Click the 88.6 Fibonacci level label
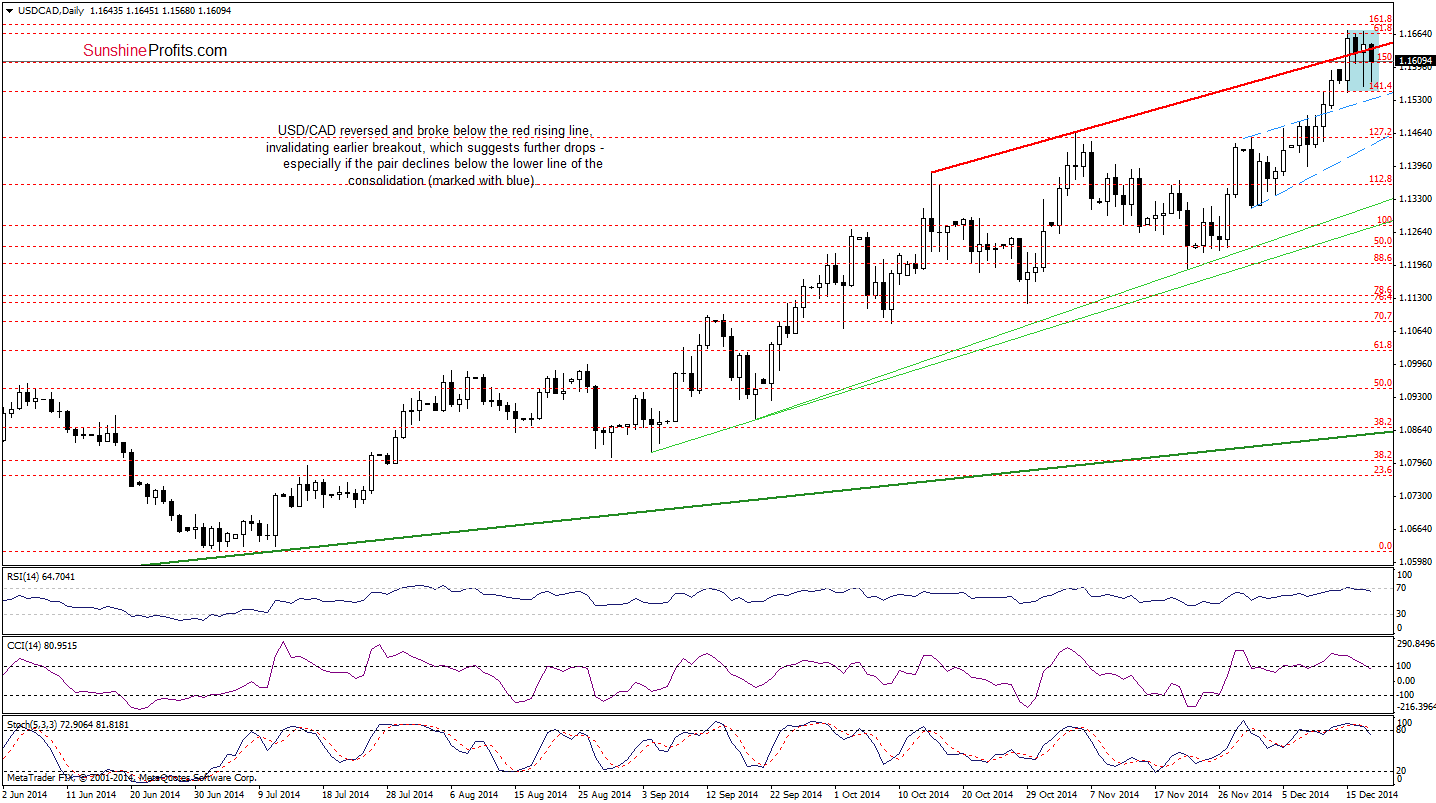 [1383, 257]
